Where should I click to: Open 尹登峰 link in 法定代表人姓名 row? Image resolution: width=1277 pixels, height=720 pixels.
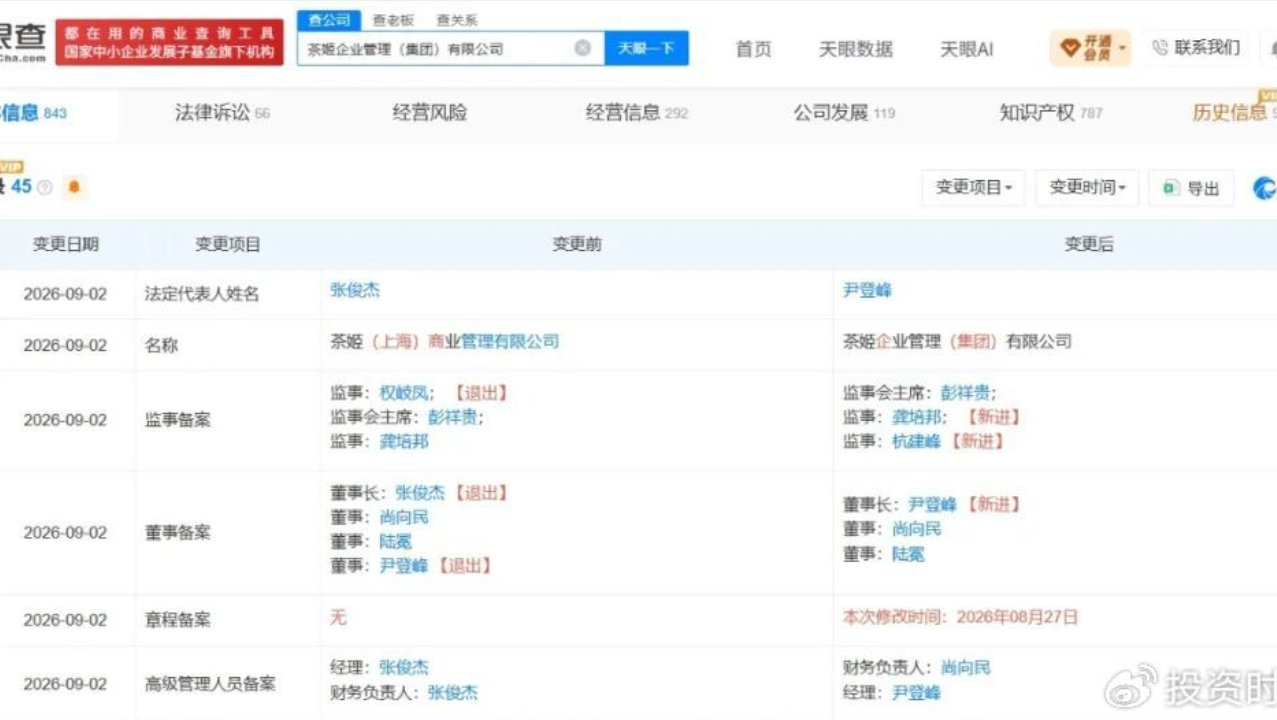pos(867,290)
